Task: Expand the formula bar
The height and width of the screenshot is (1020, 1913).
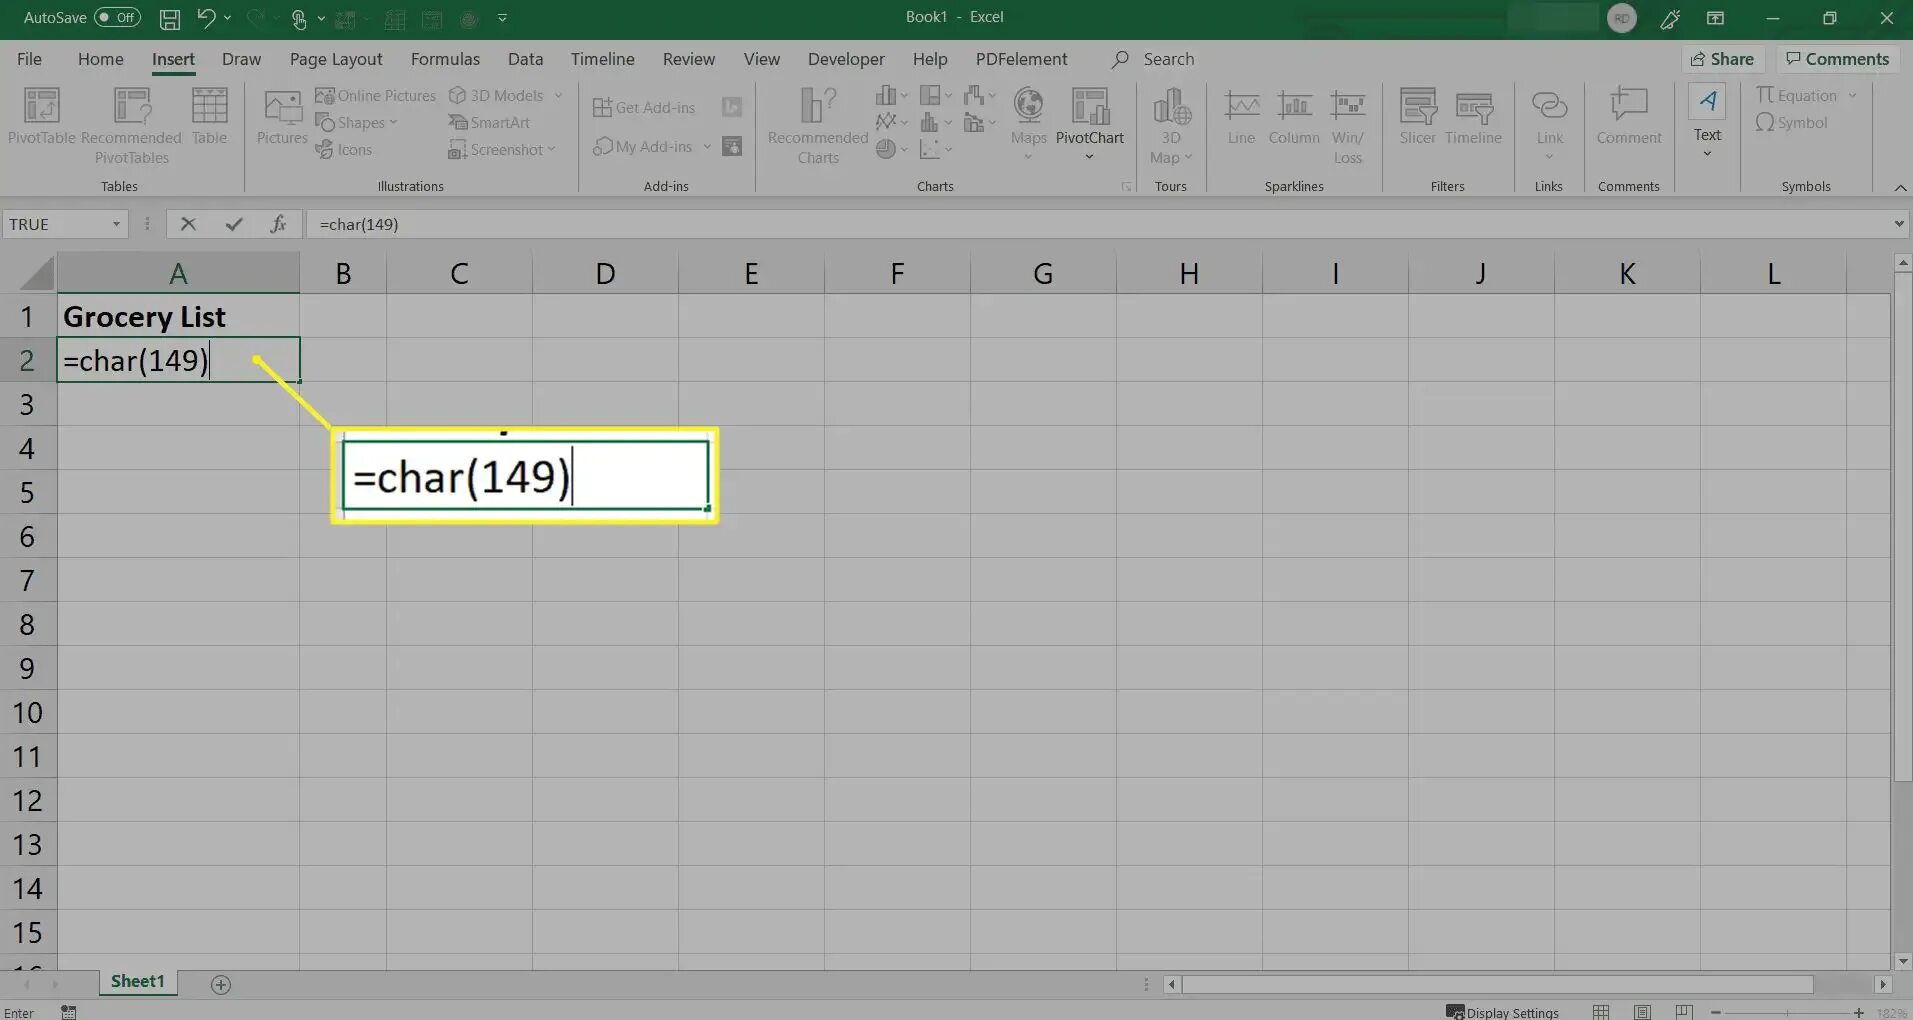Action: pos(1898,224)
